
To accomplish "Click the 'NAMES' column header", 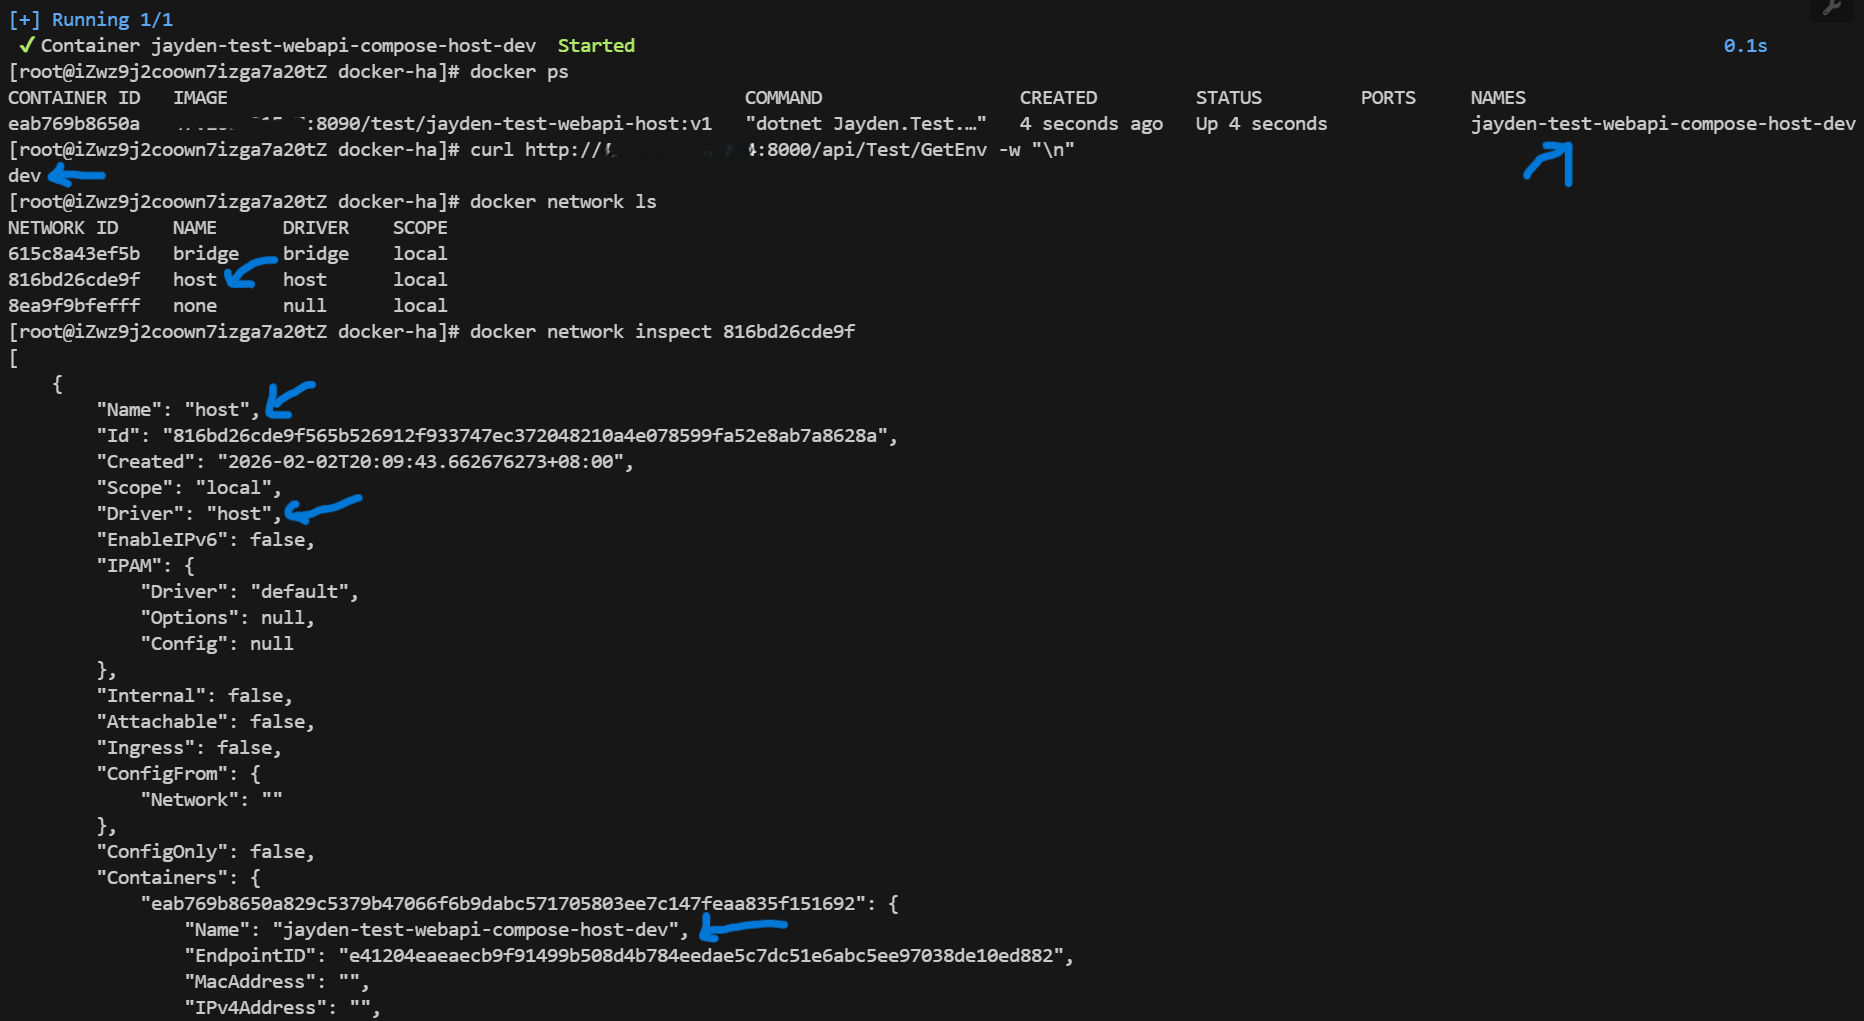I will 1498,98.
